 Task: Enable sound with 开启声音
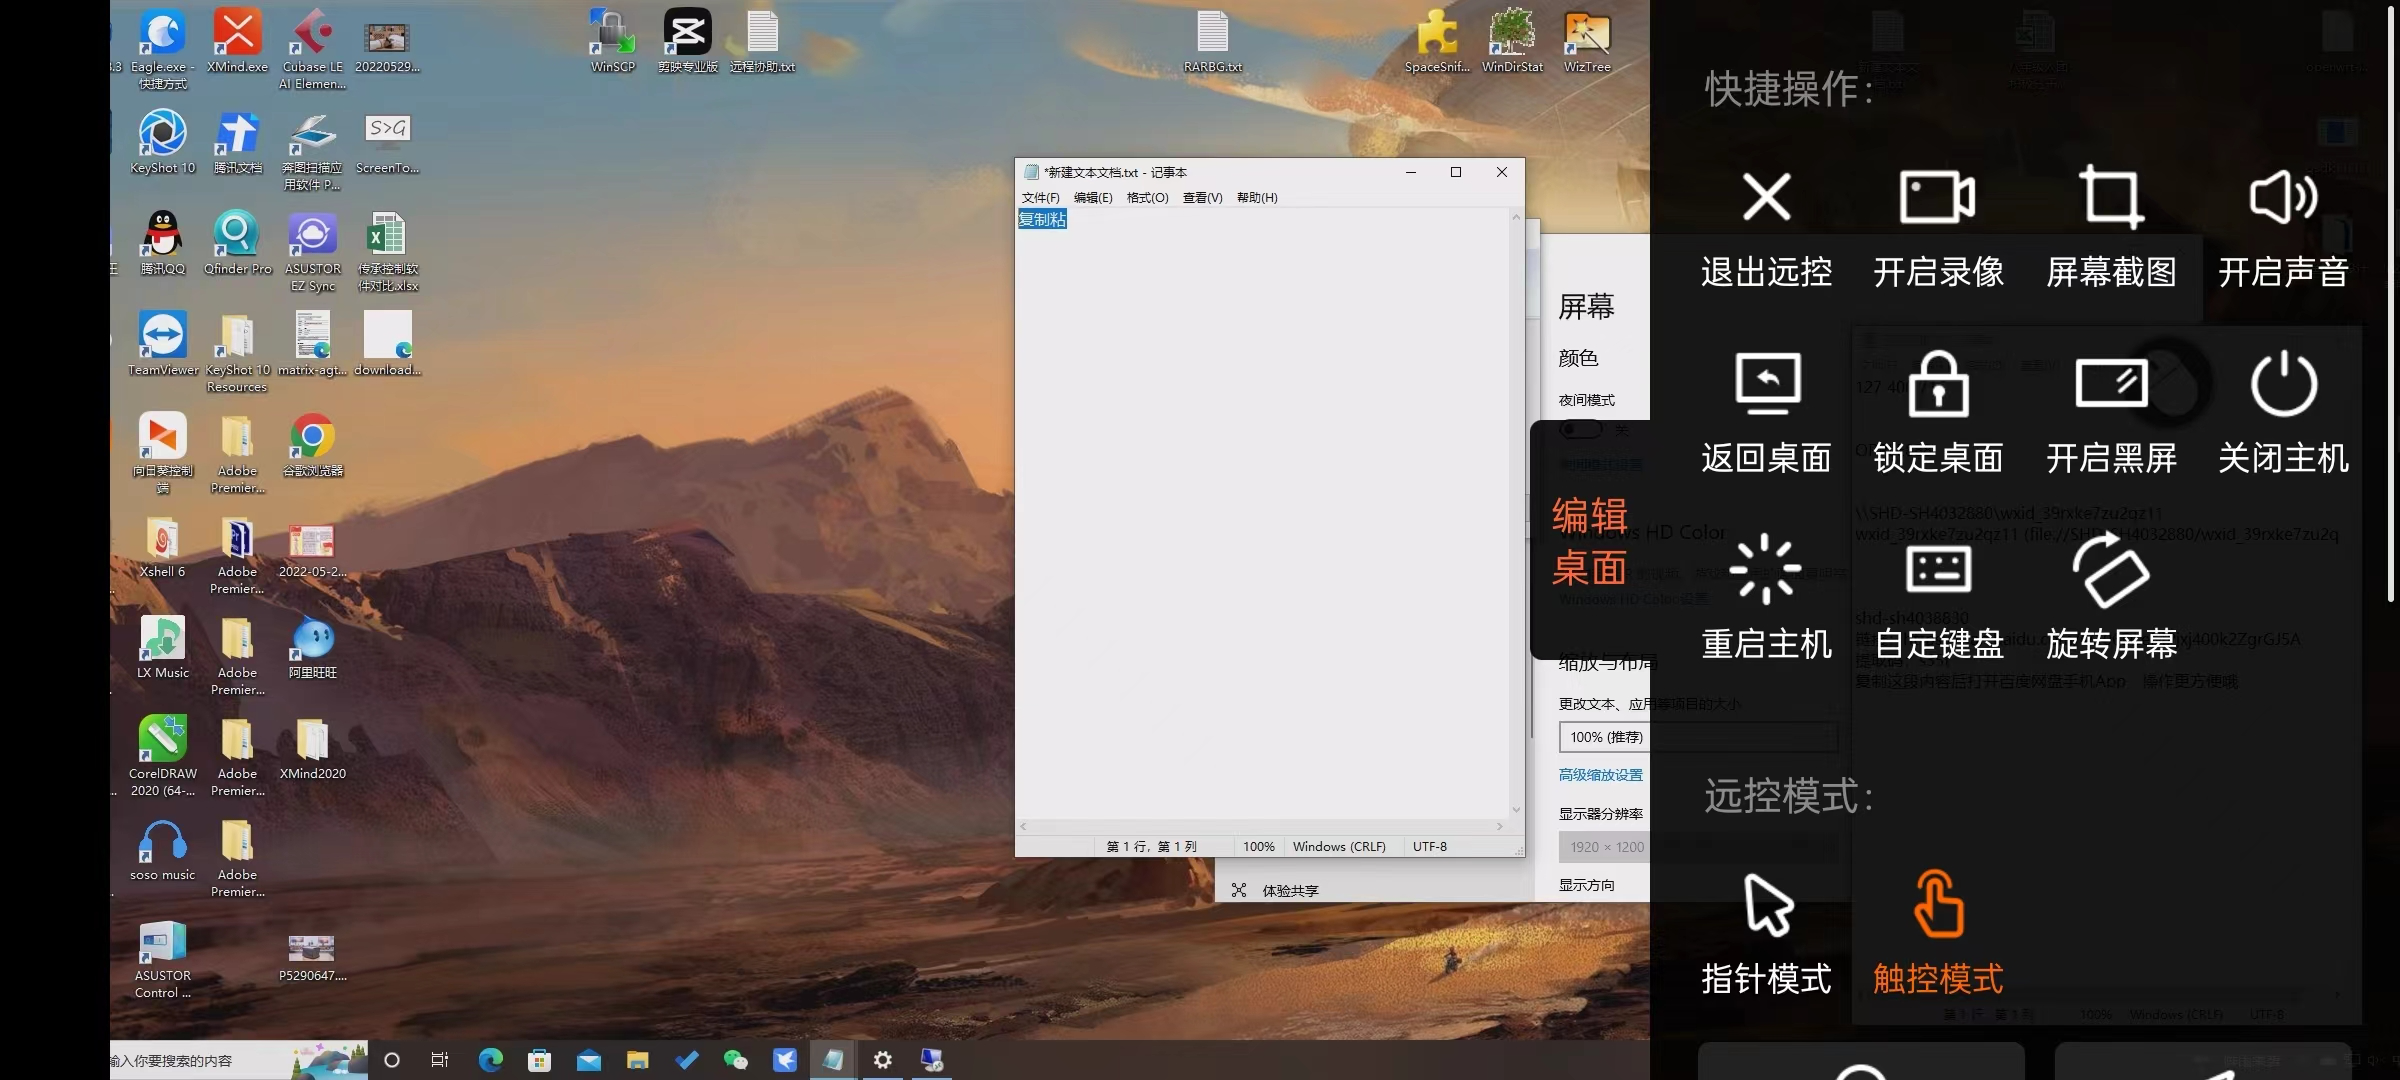[2283, 230]
